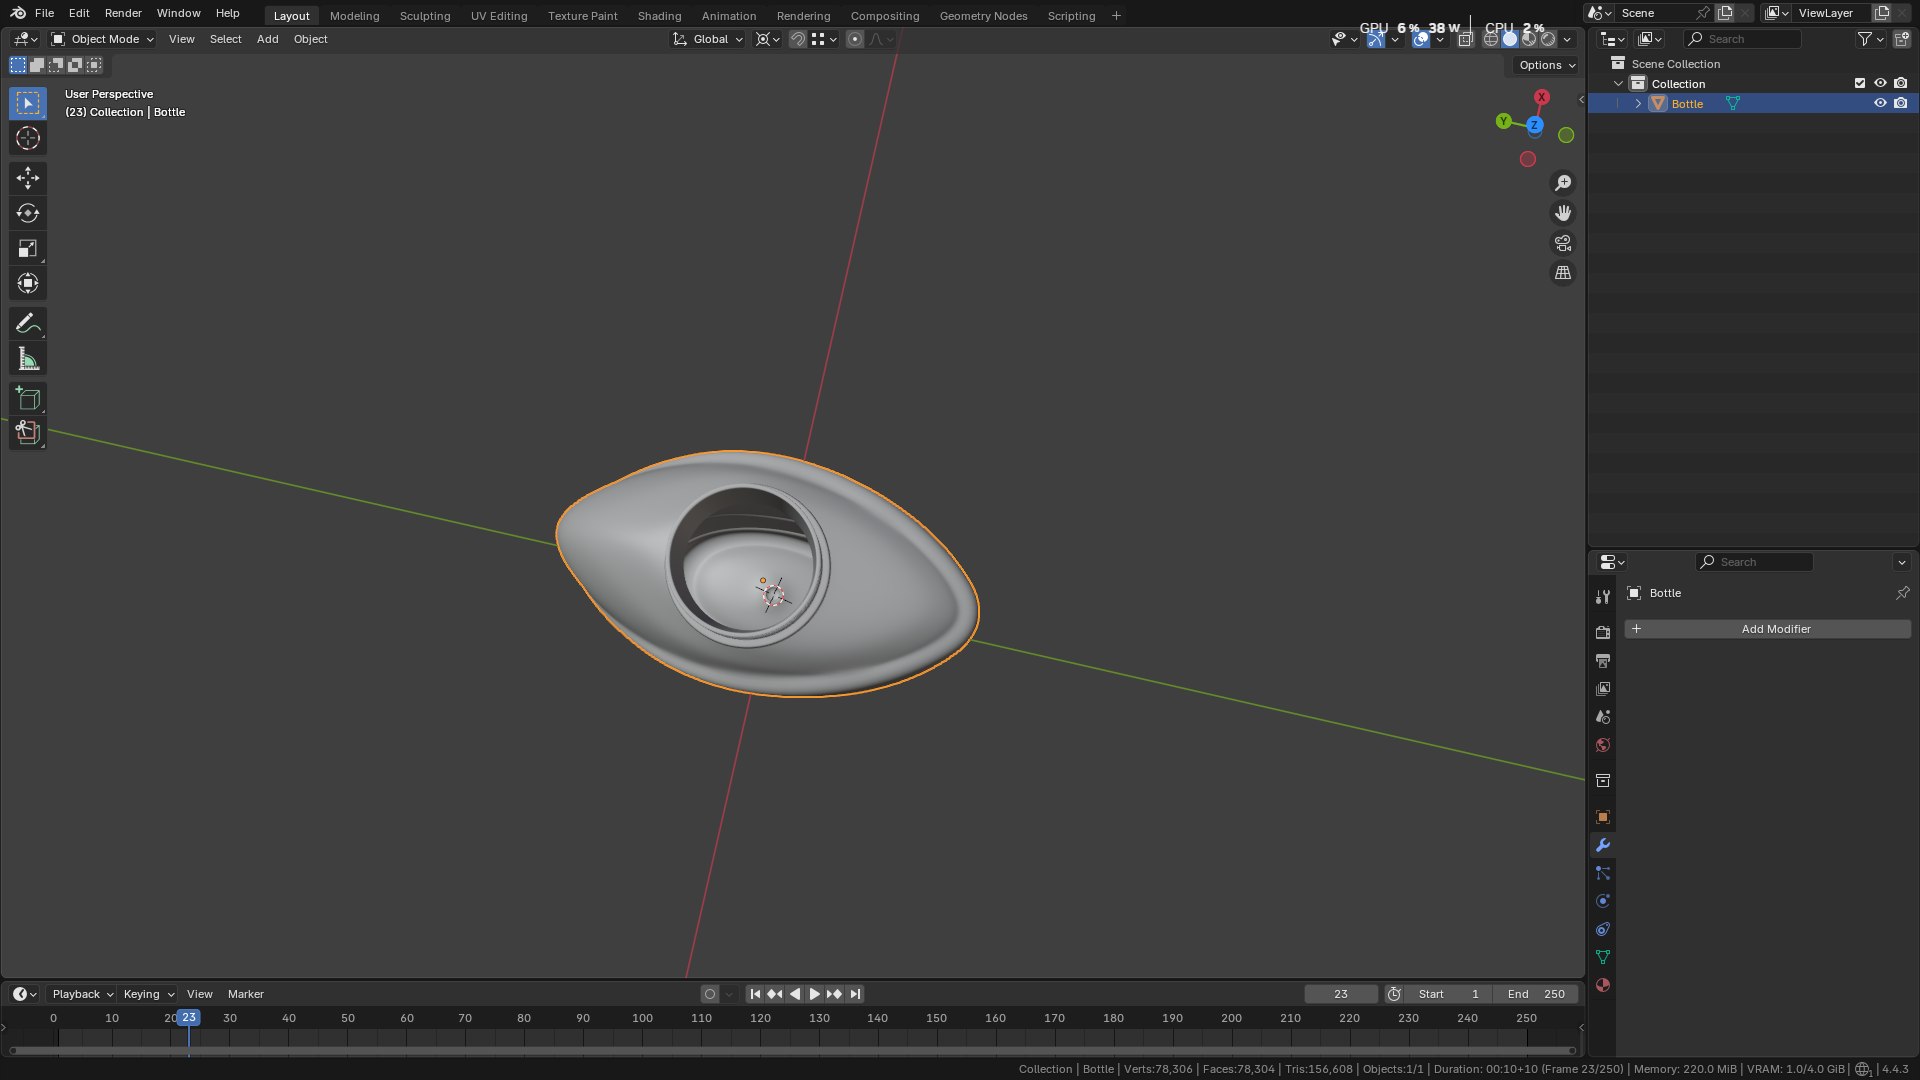The height and width of the screenshot is (1080, 1920).
Task: Select the Scale tool
Action: pyautogui.click(x=28, y=248)
